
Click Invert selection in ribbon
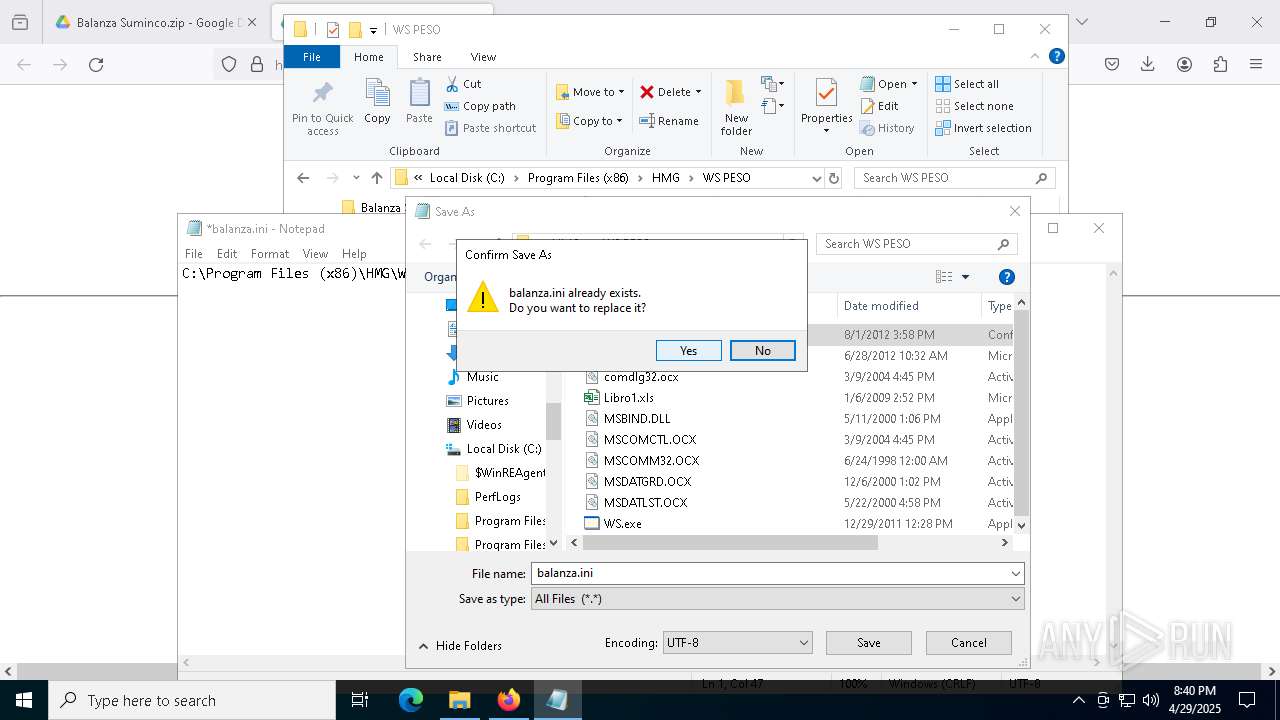(x=983, y=128)
